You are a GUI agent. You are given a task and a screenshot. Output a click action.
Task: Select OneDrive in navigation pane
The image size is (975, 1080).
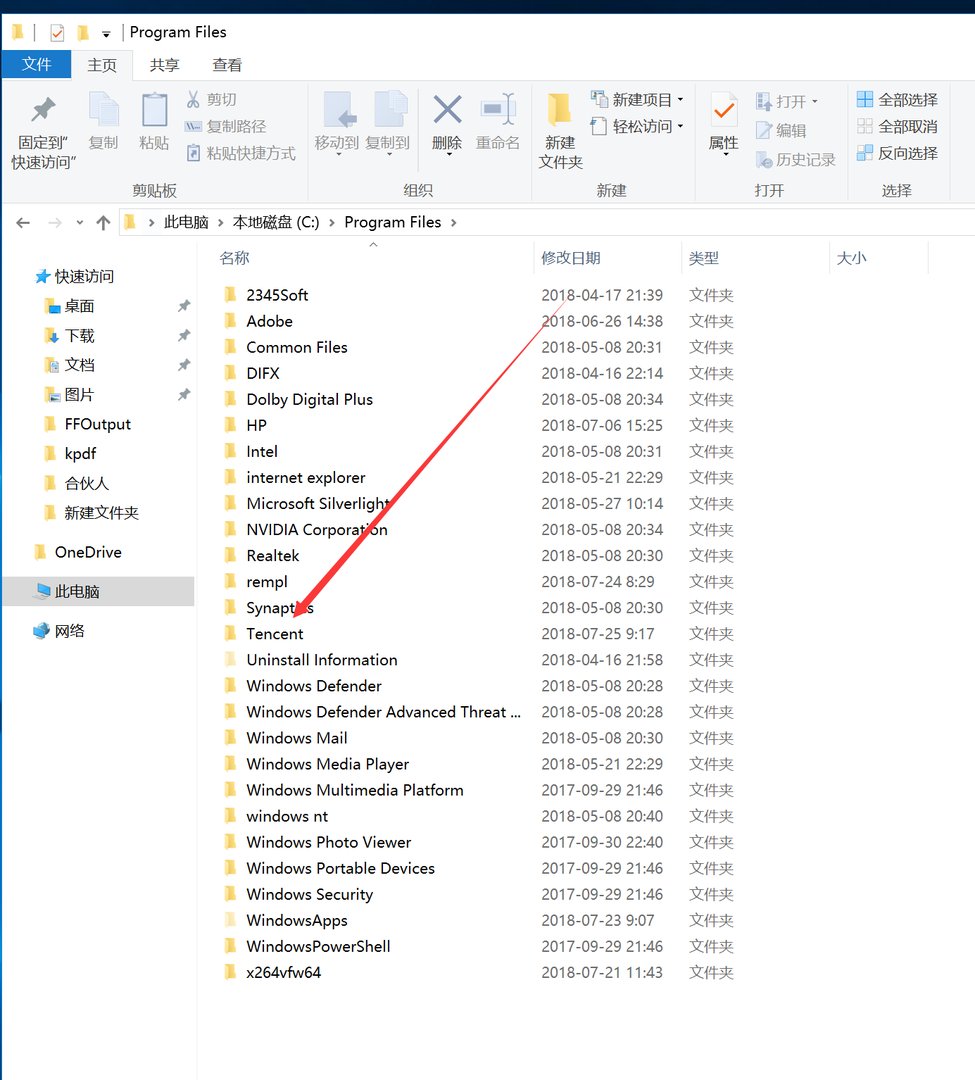coord(88,552)
